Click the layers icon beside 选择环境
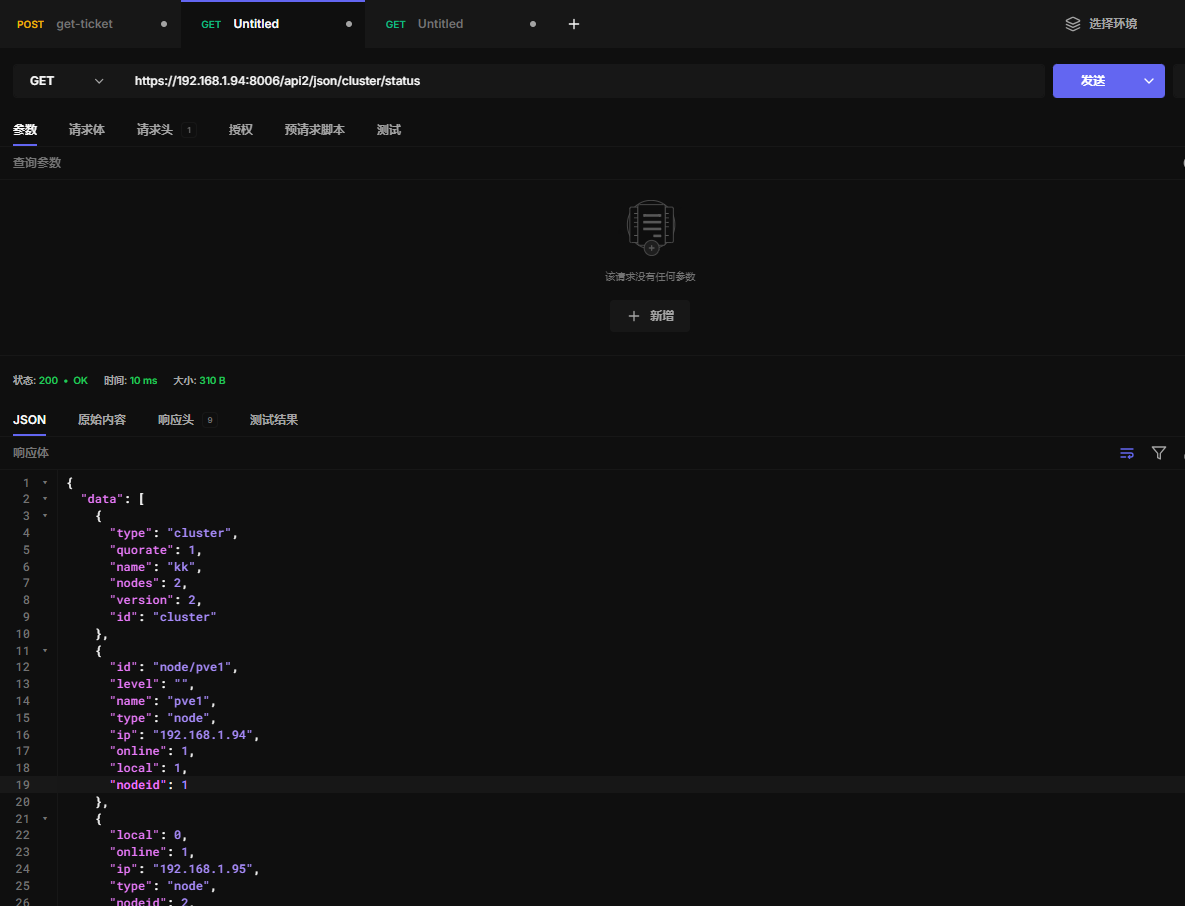Screen dimensions: 1185x906 coord(1073,24)
